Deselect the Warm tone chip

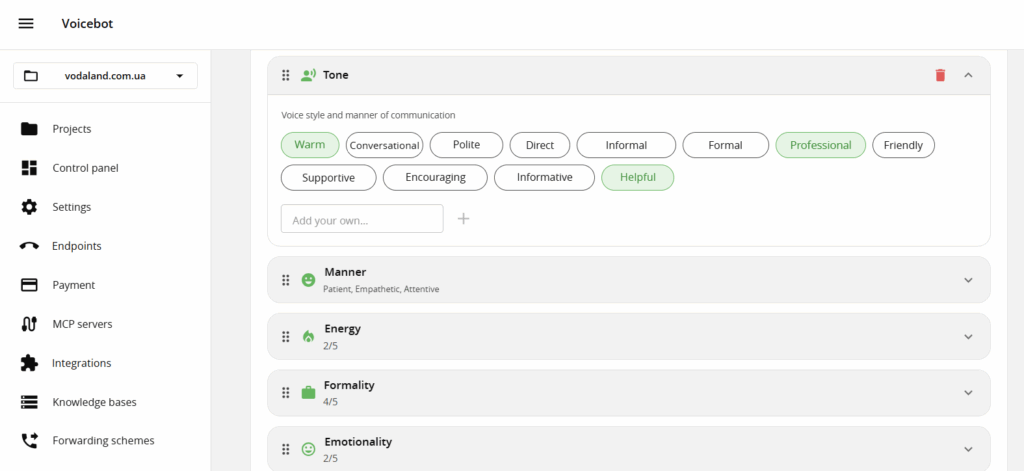coord(310,145)
